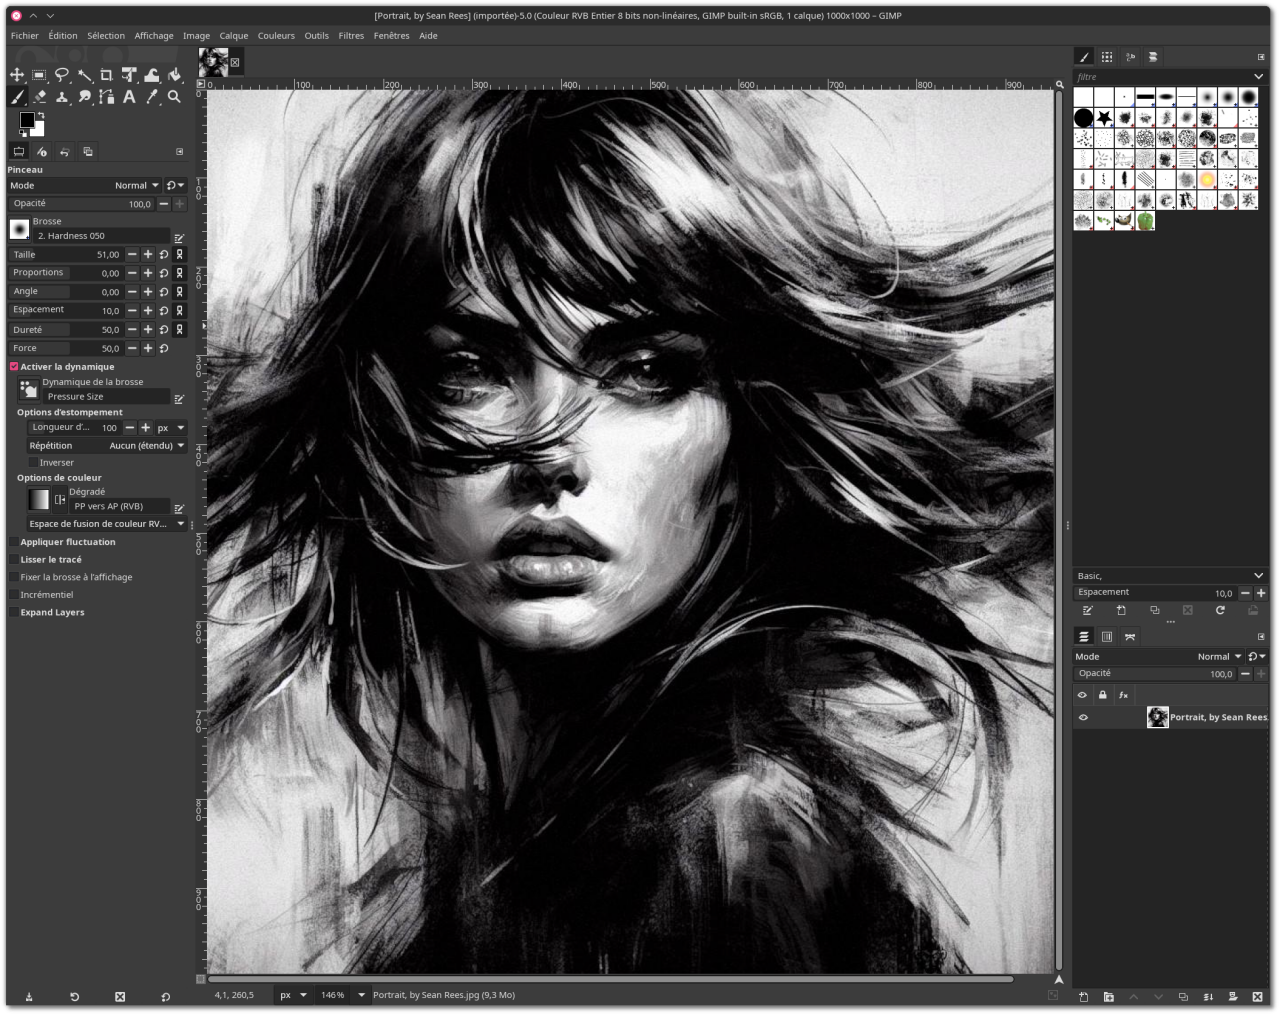Toggle Activer la dynamique checkbox
Image resolution: width=1280 pixels, height=1015 pixels.
tap(14, 367)
